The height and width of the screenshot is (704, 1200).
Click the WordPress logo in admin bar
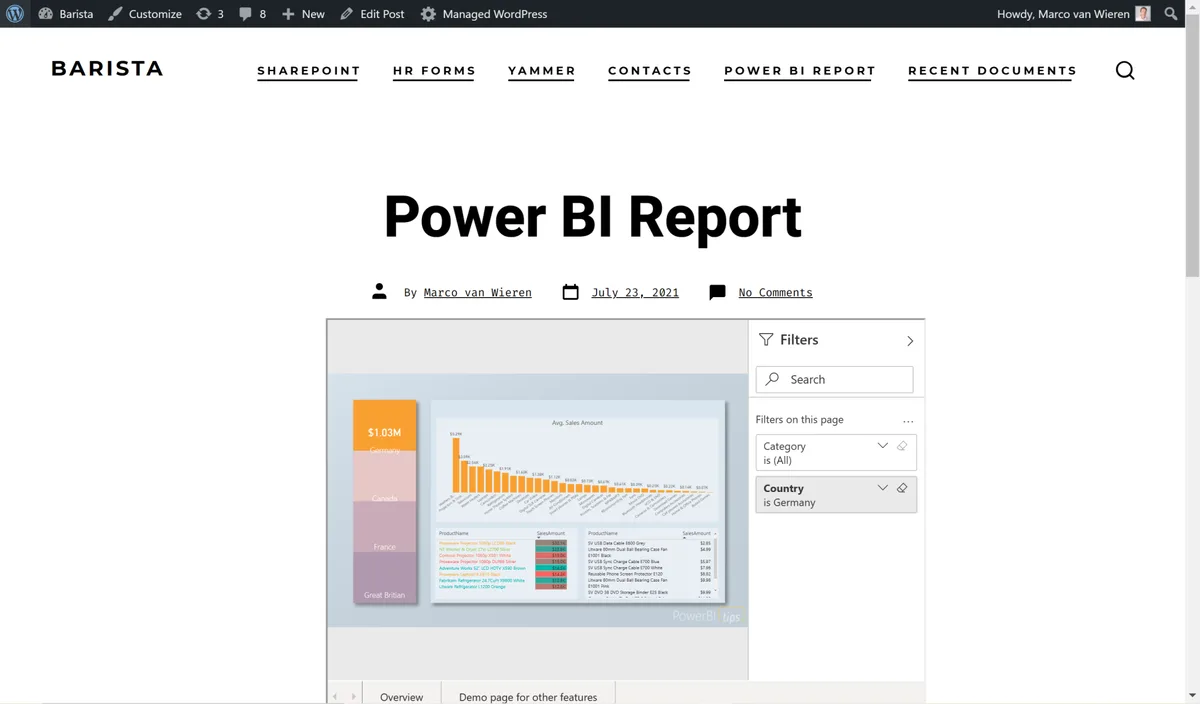point(15,14)
